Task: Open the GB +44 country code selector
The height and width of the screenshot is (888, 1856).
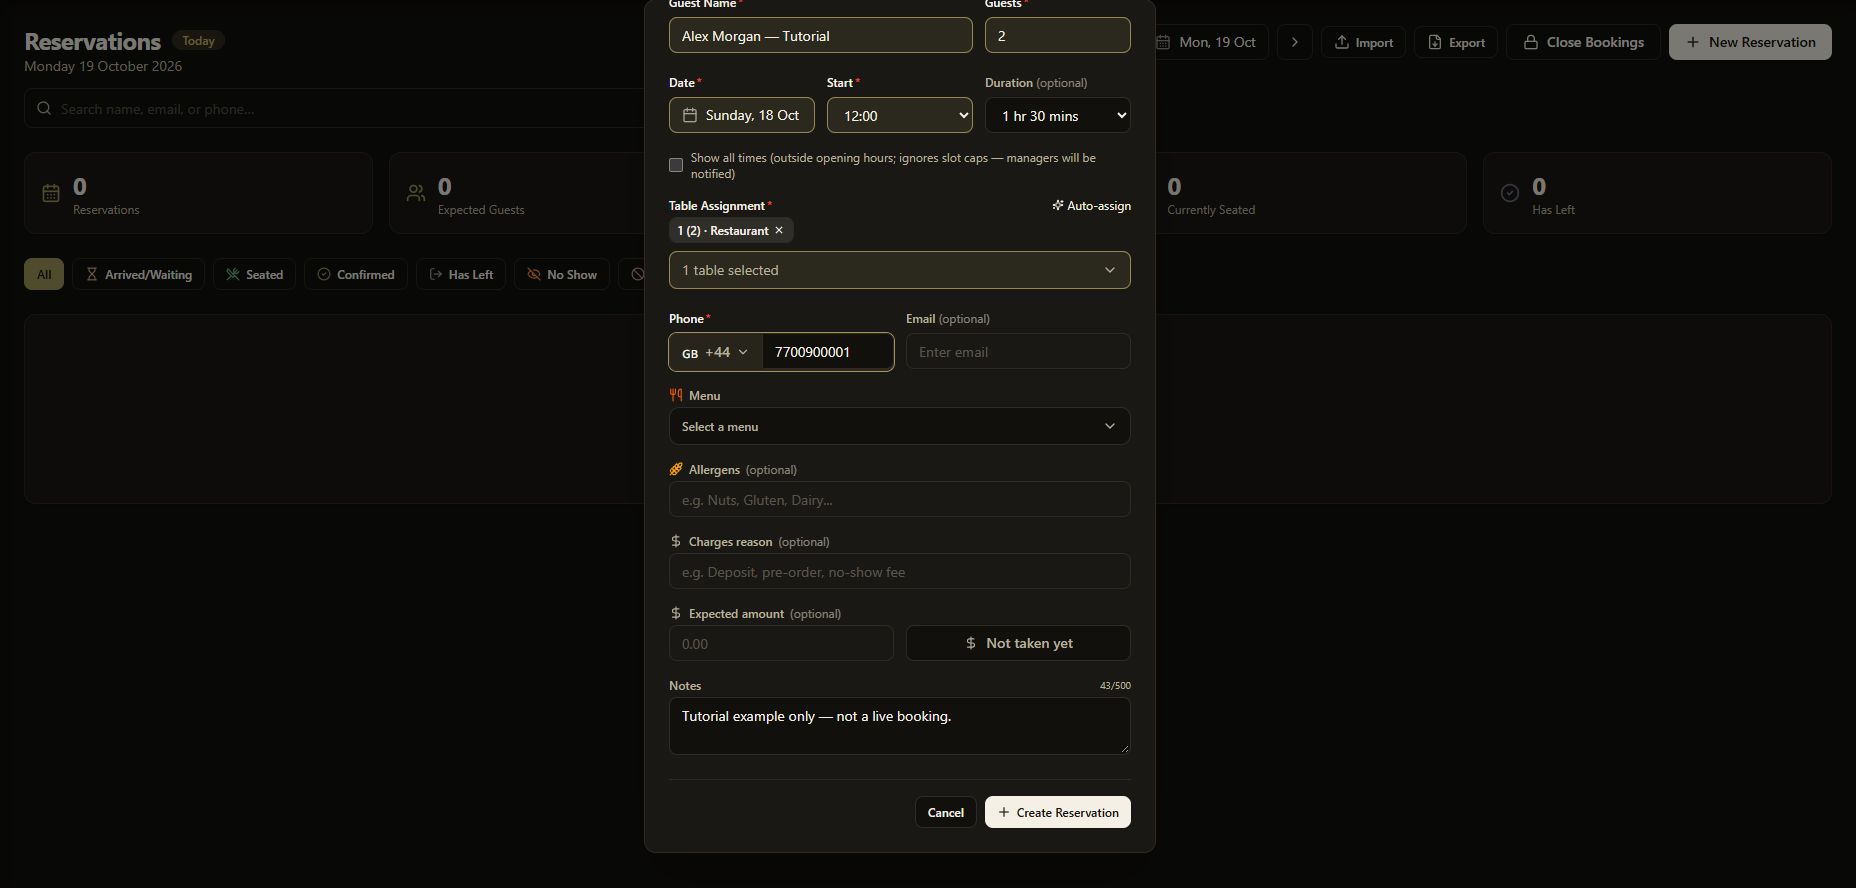Action: (715, 352)
